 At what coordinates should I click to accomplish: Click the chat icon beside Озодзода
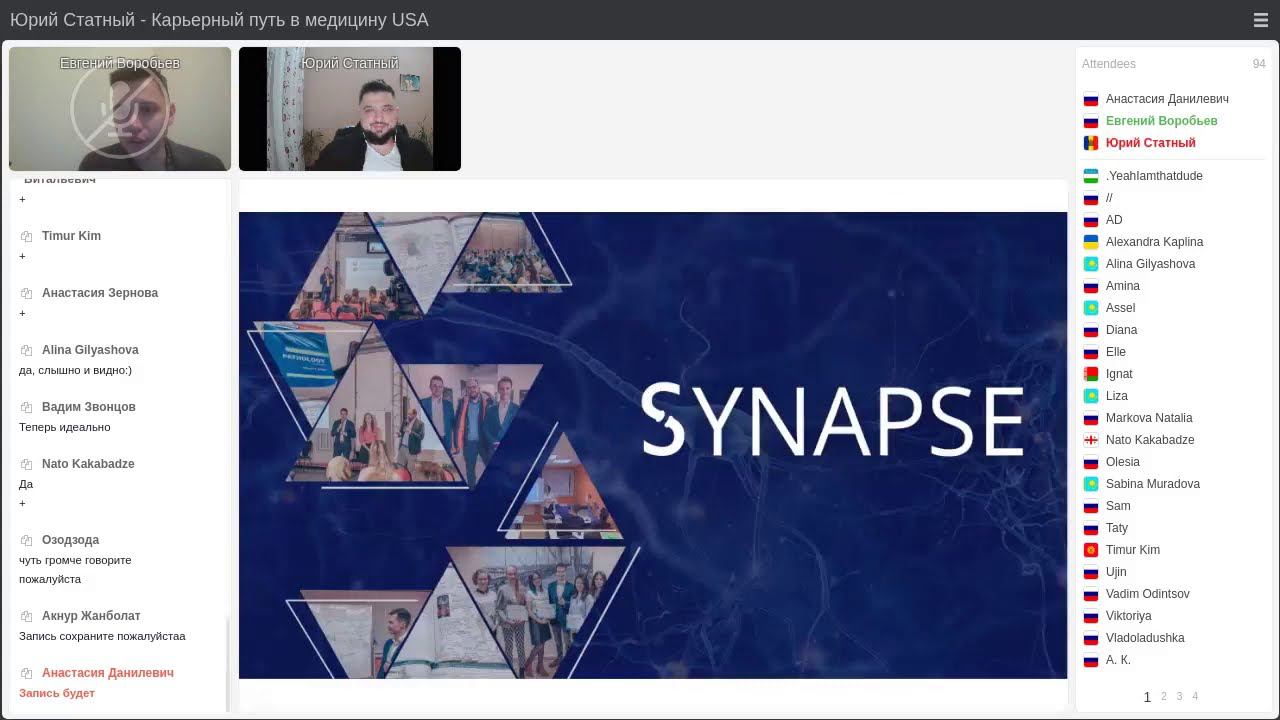tap(27, 541)
